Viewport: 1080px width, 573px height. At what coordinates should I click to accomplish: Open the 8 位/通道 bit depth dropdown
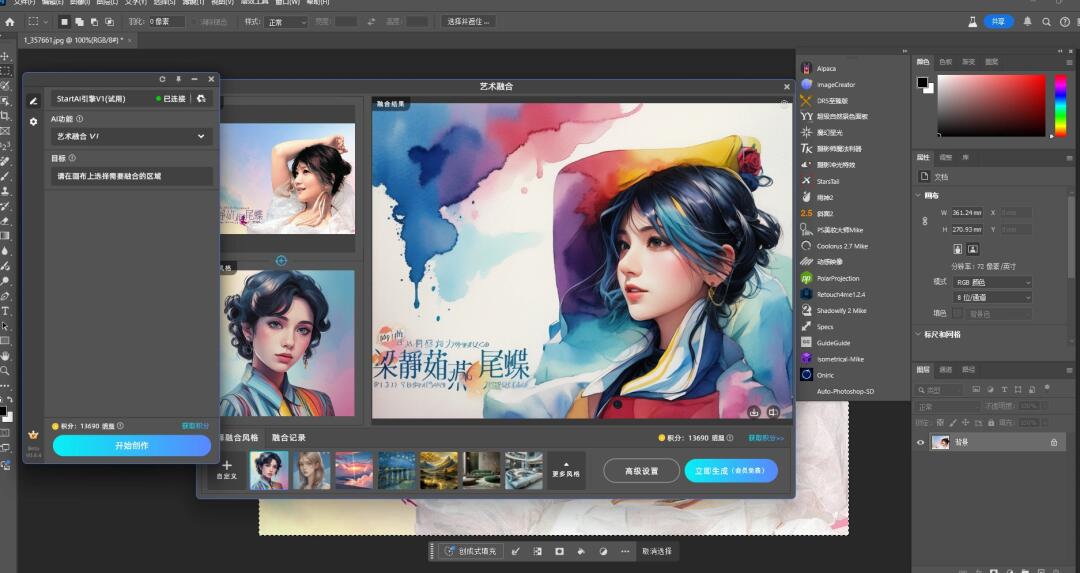pyautogui.click(x=993, y=298)
